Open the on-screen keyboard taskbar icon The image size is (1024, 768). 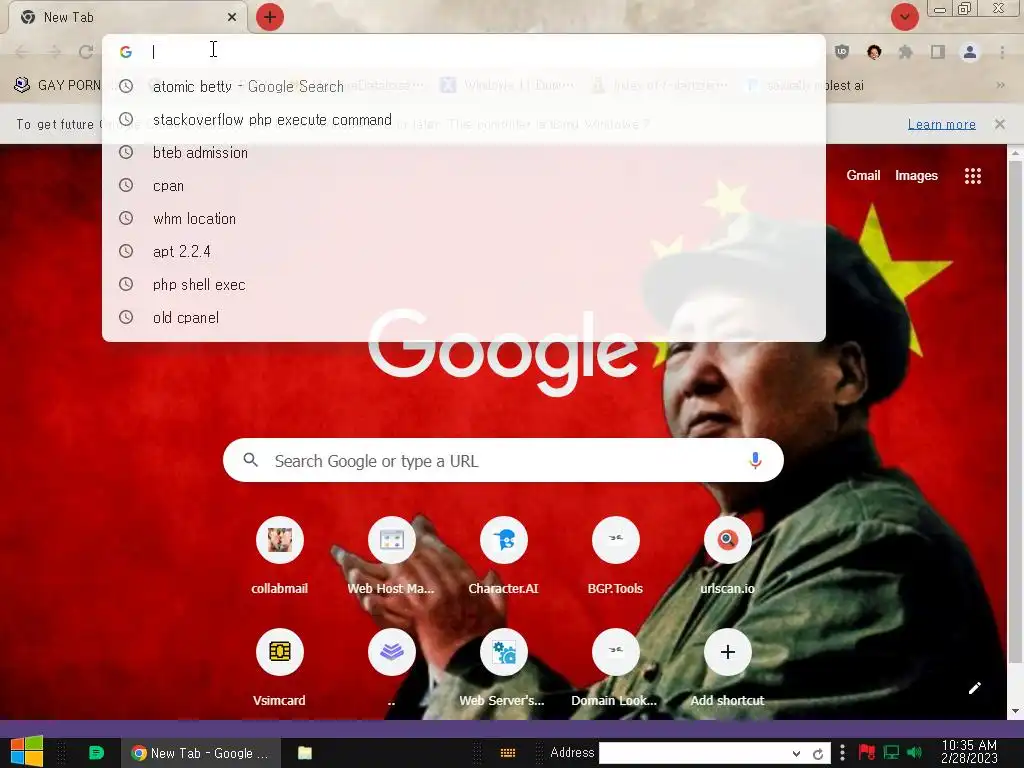pos(507,753)
